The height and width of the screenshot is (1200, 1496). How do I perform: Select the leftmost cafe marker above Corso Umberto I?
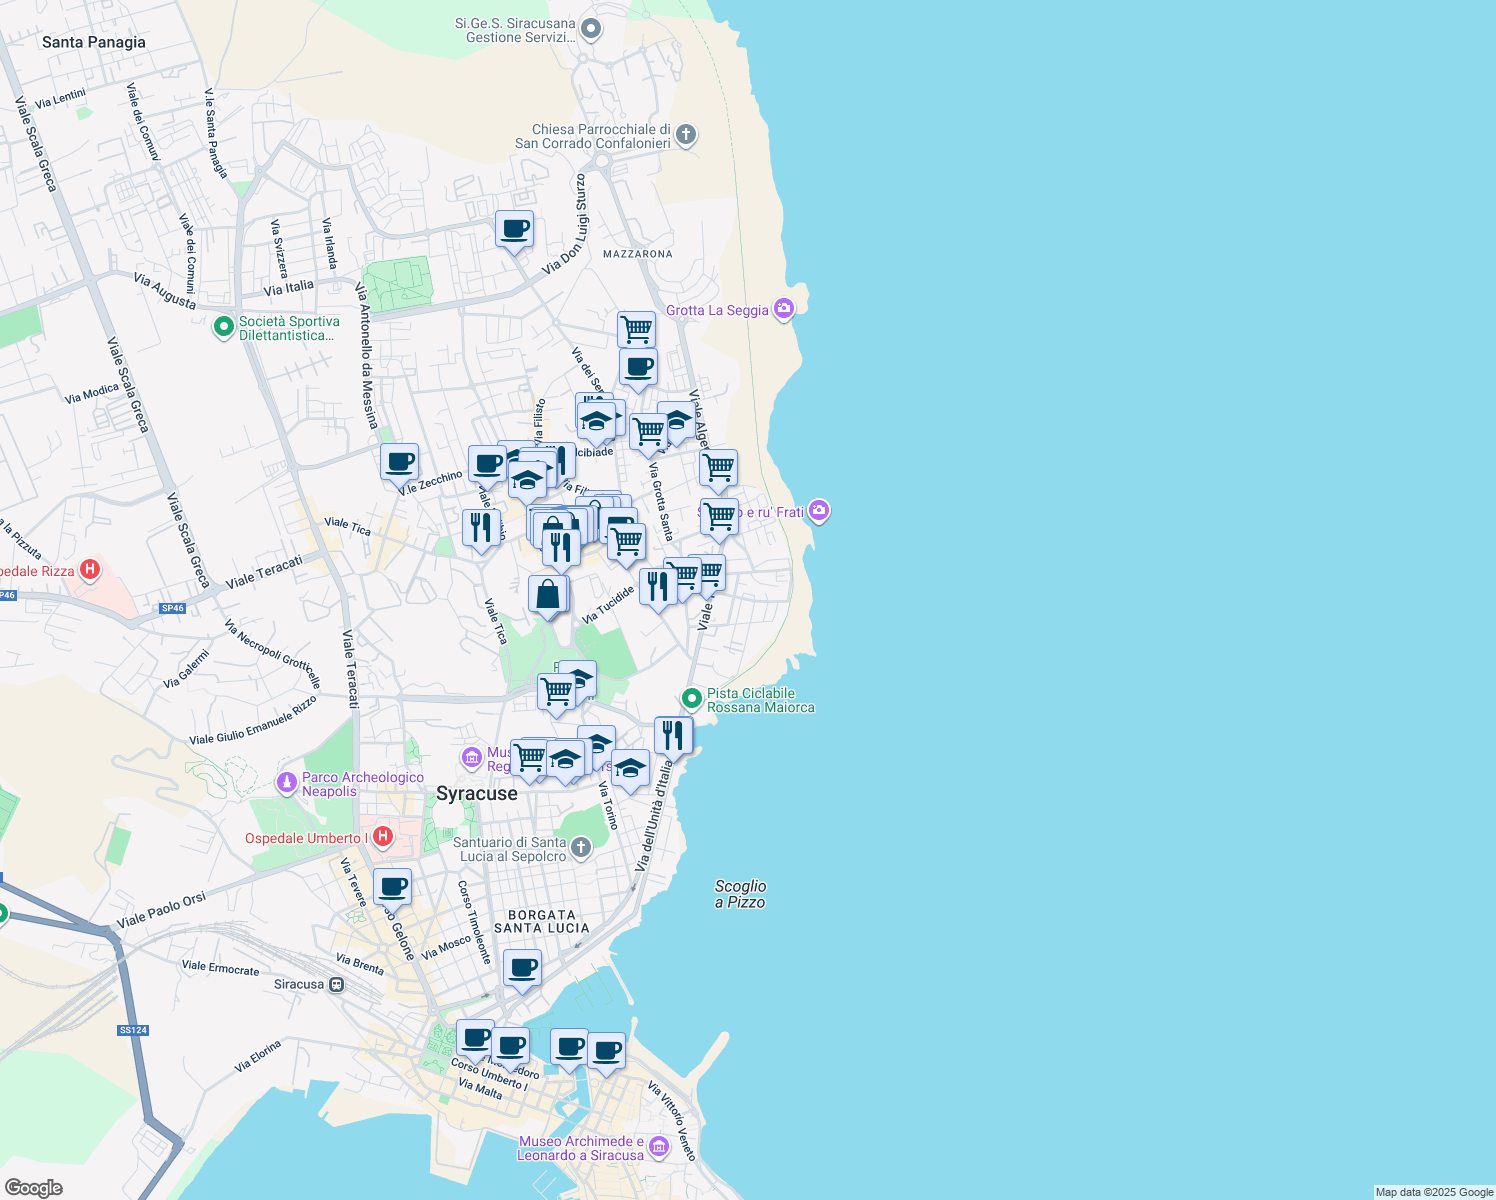coord(476,1038)
